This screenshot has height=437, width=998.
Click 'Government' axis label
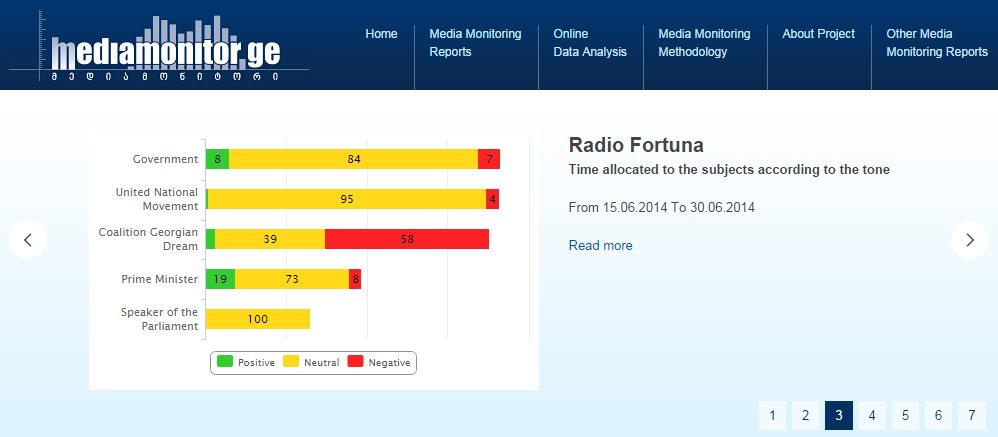pos(165,159)
